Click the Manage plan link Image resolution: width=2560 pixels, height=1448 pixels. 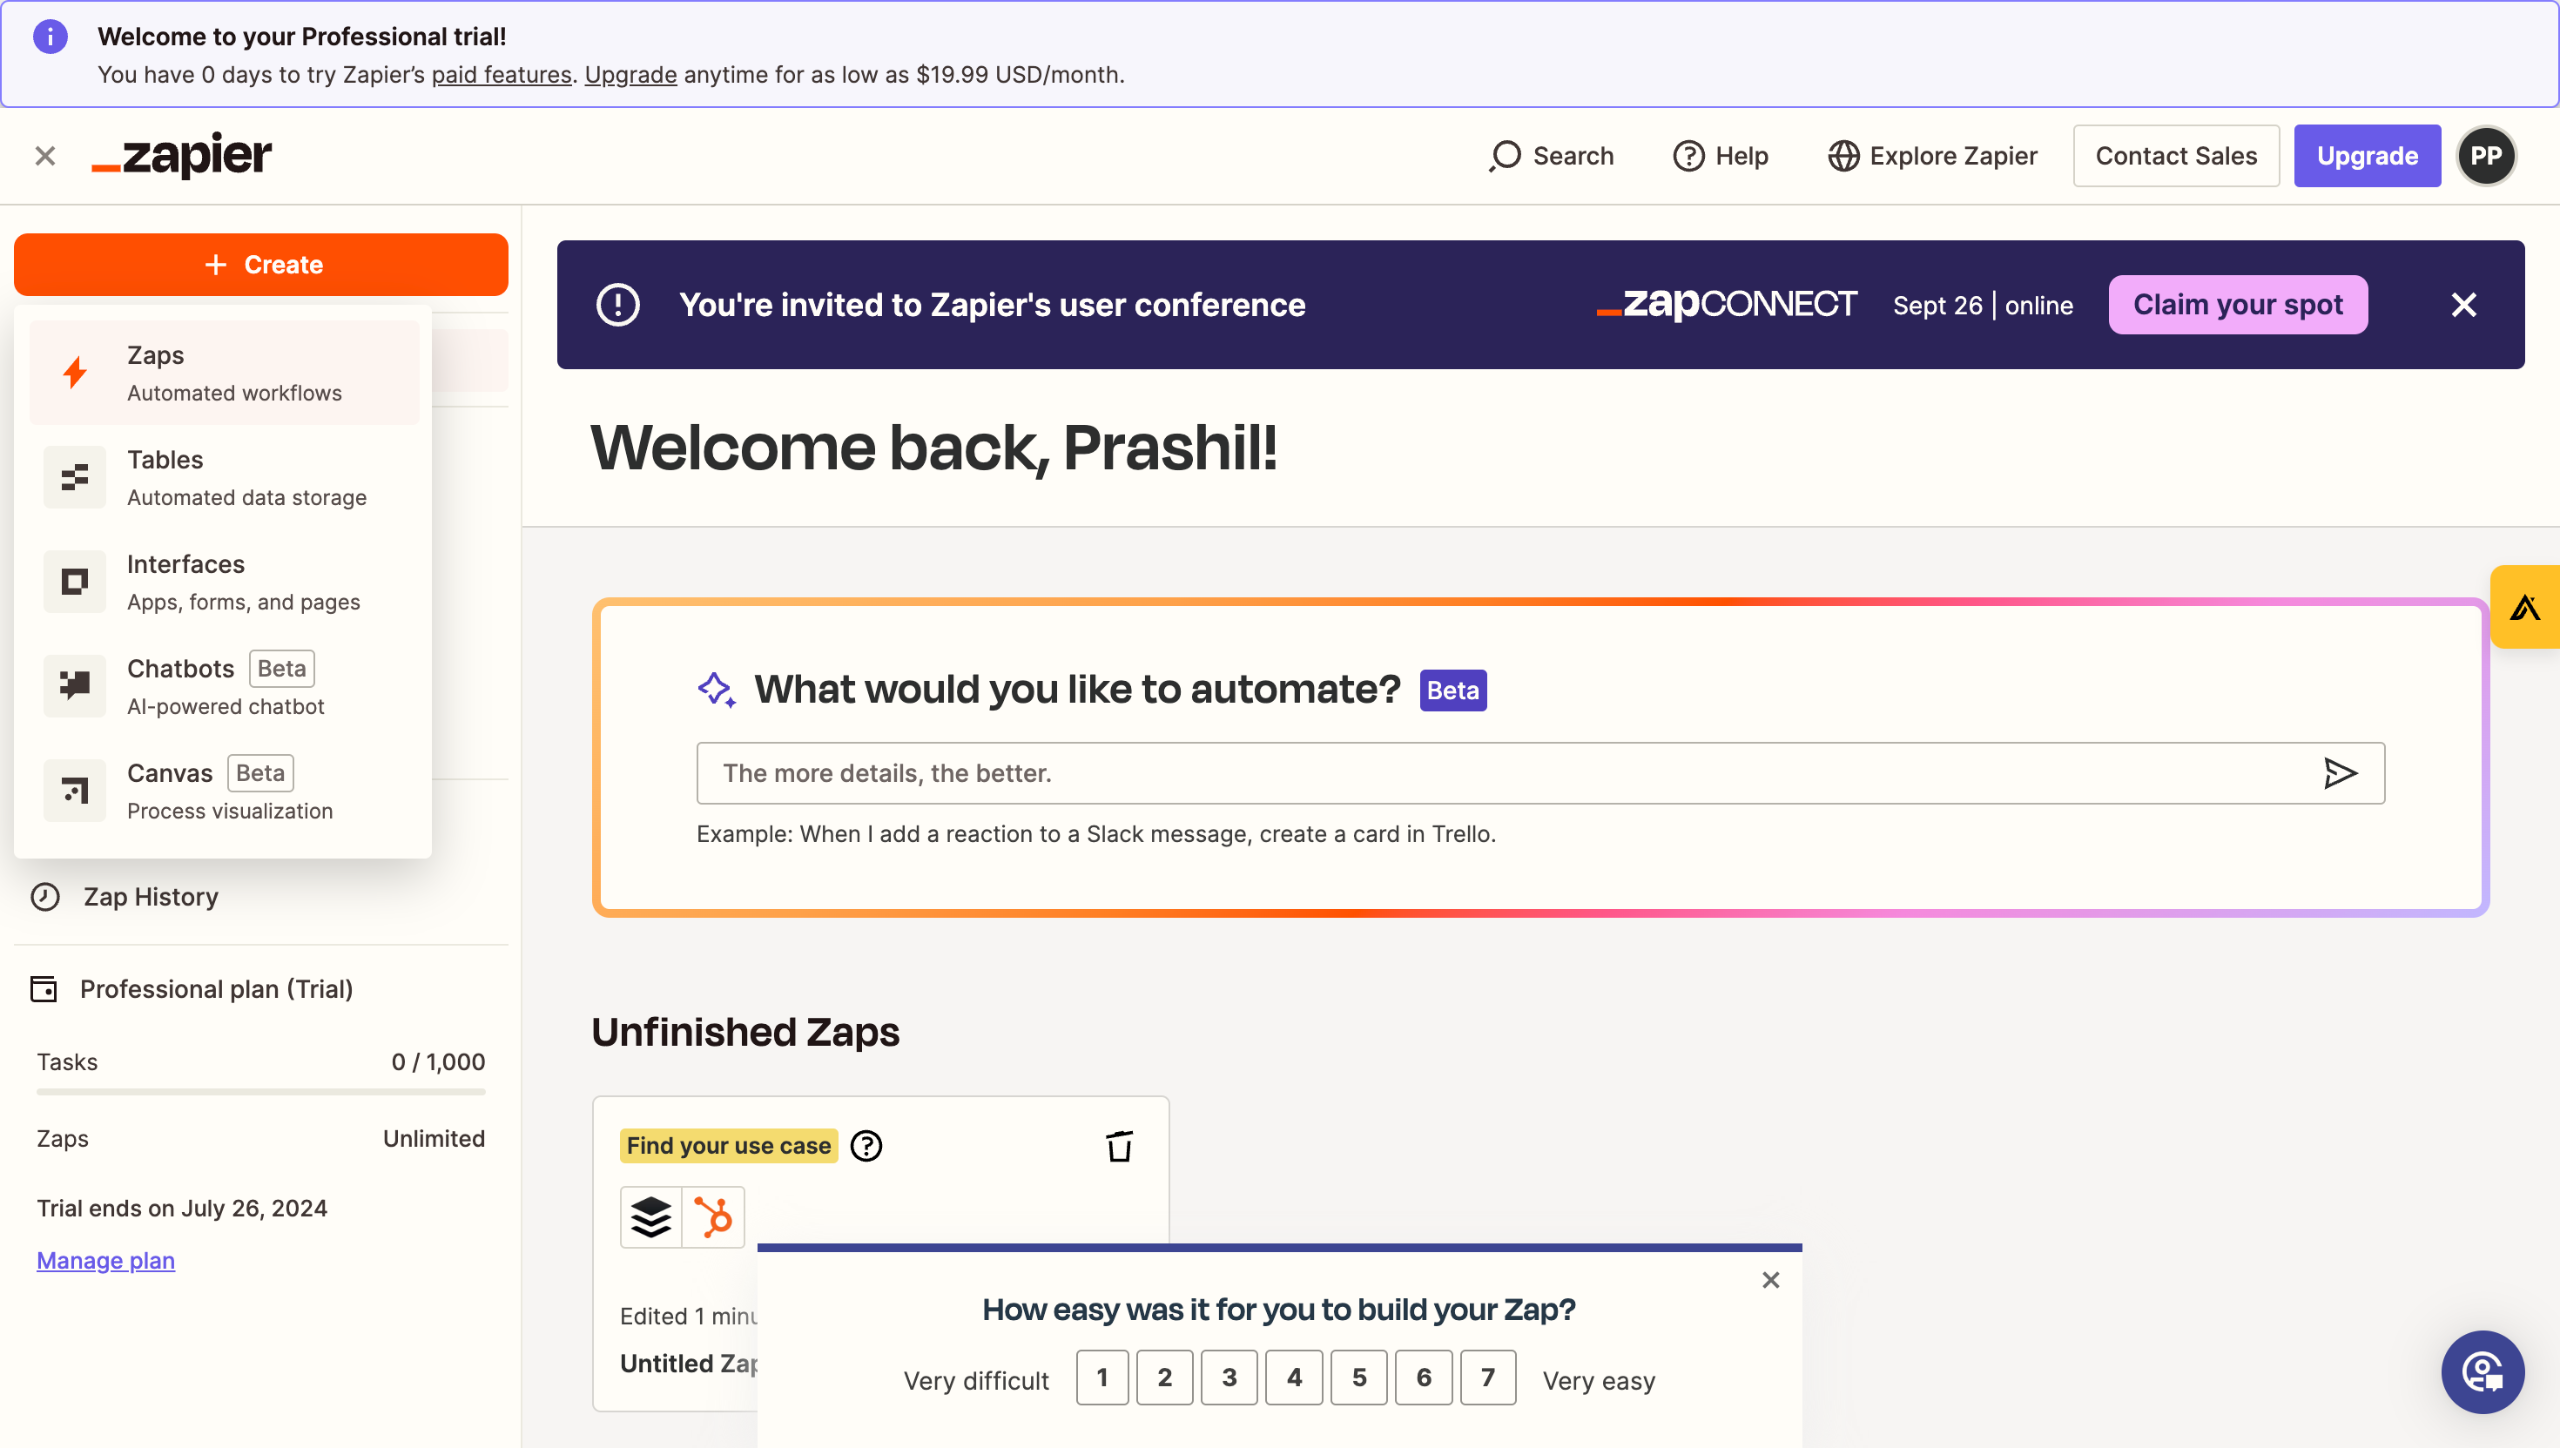coord(106,1260)
